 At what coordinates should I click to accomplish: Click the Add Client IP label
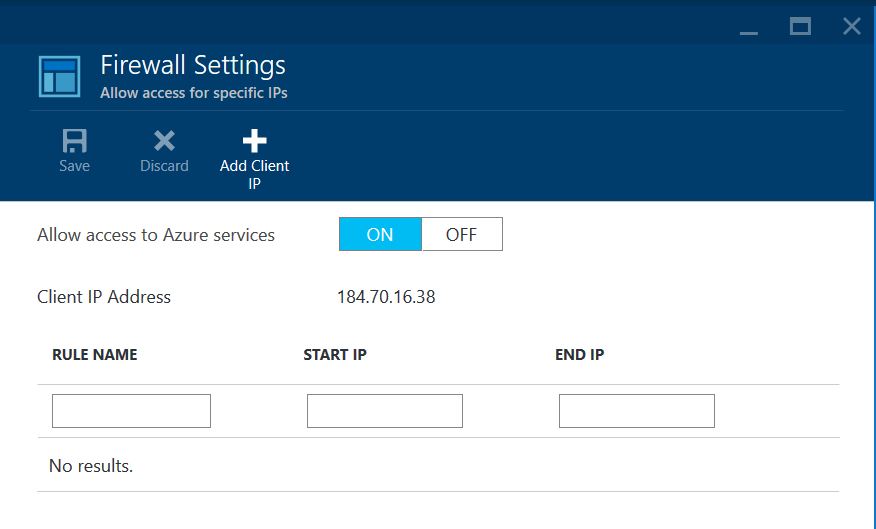tap(254, 174)
